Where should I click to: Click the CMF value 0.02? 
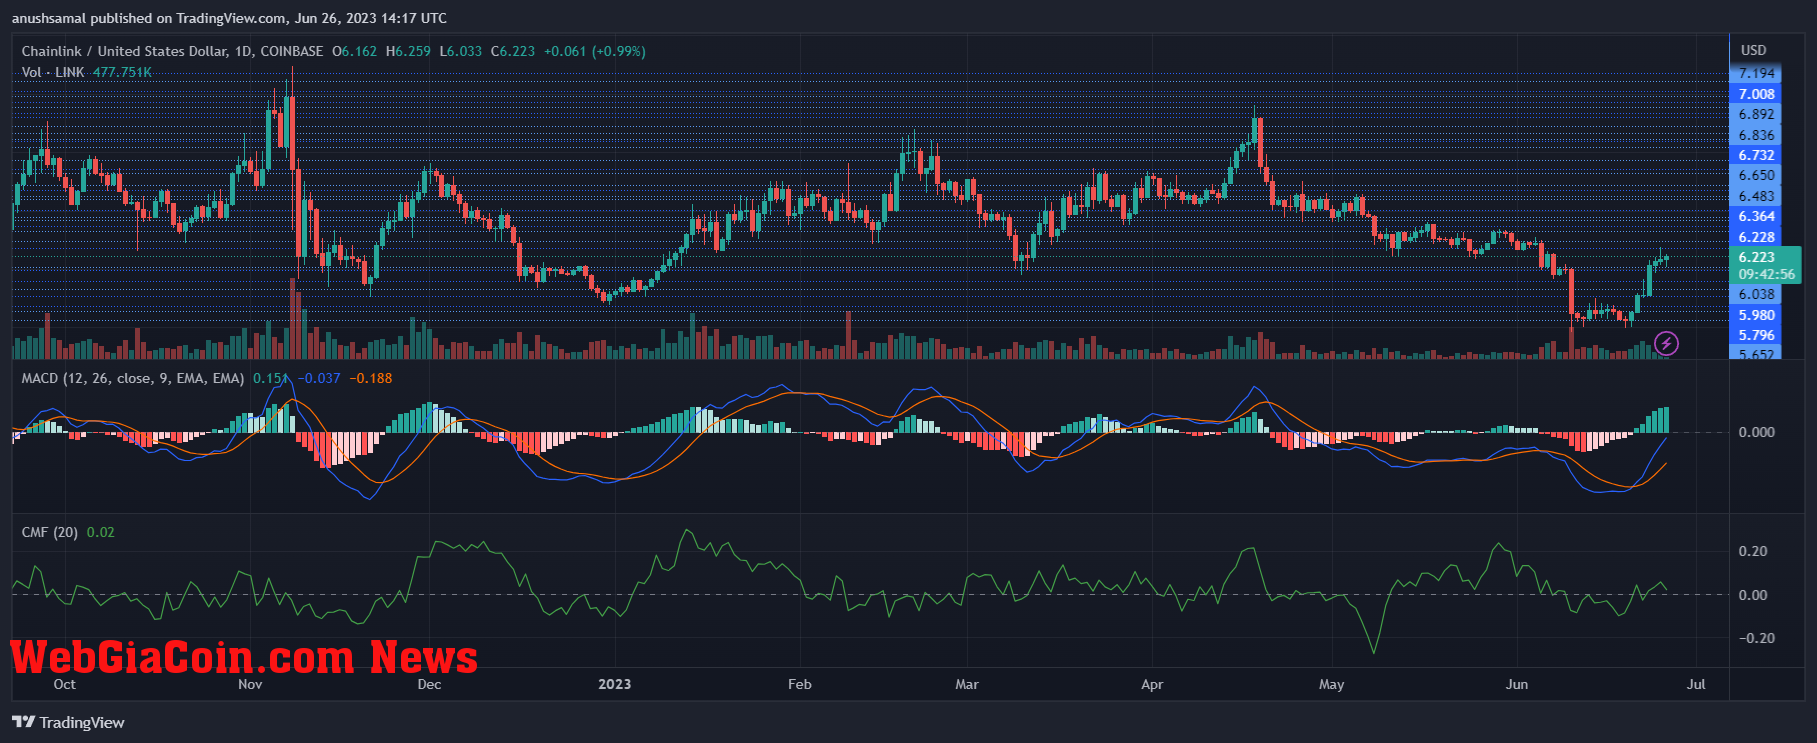(x=100, y=532)
